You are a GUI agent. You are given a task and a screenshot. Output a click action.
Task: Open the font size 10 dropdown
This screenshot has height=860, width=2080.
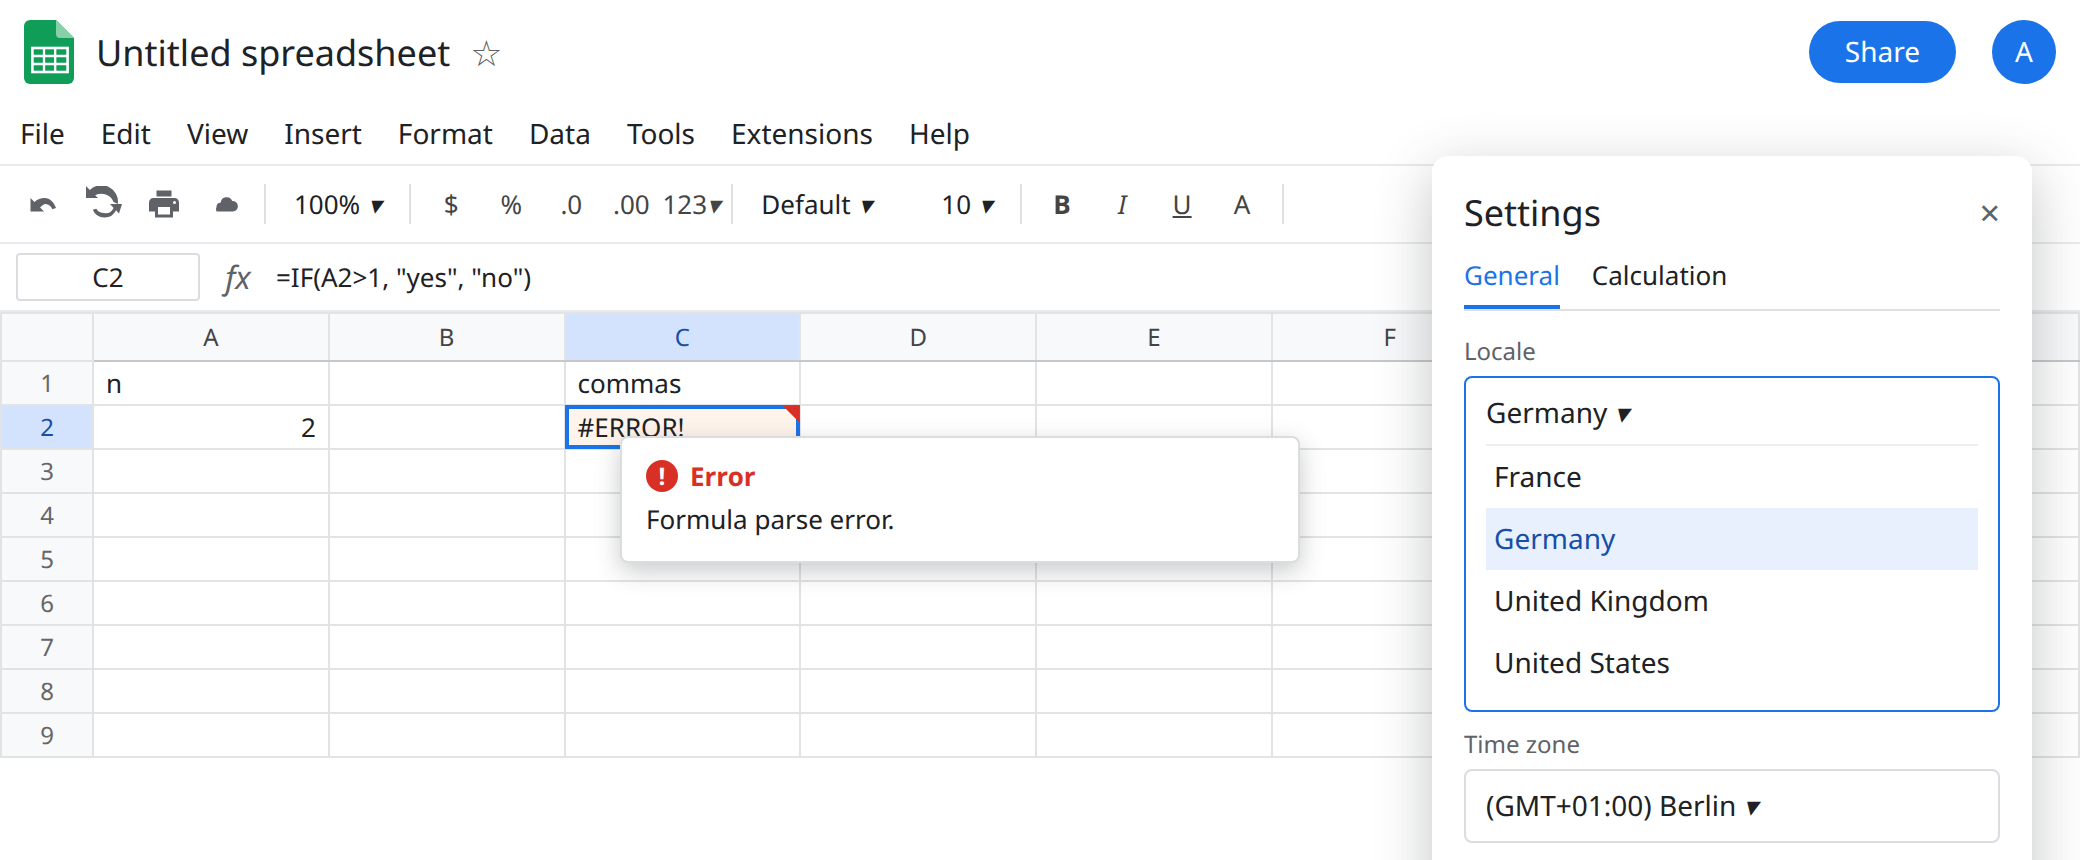tap(968, 205)
